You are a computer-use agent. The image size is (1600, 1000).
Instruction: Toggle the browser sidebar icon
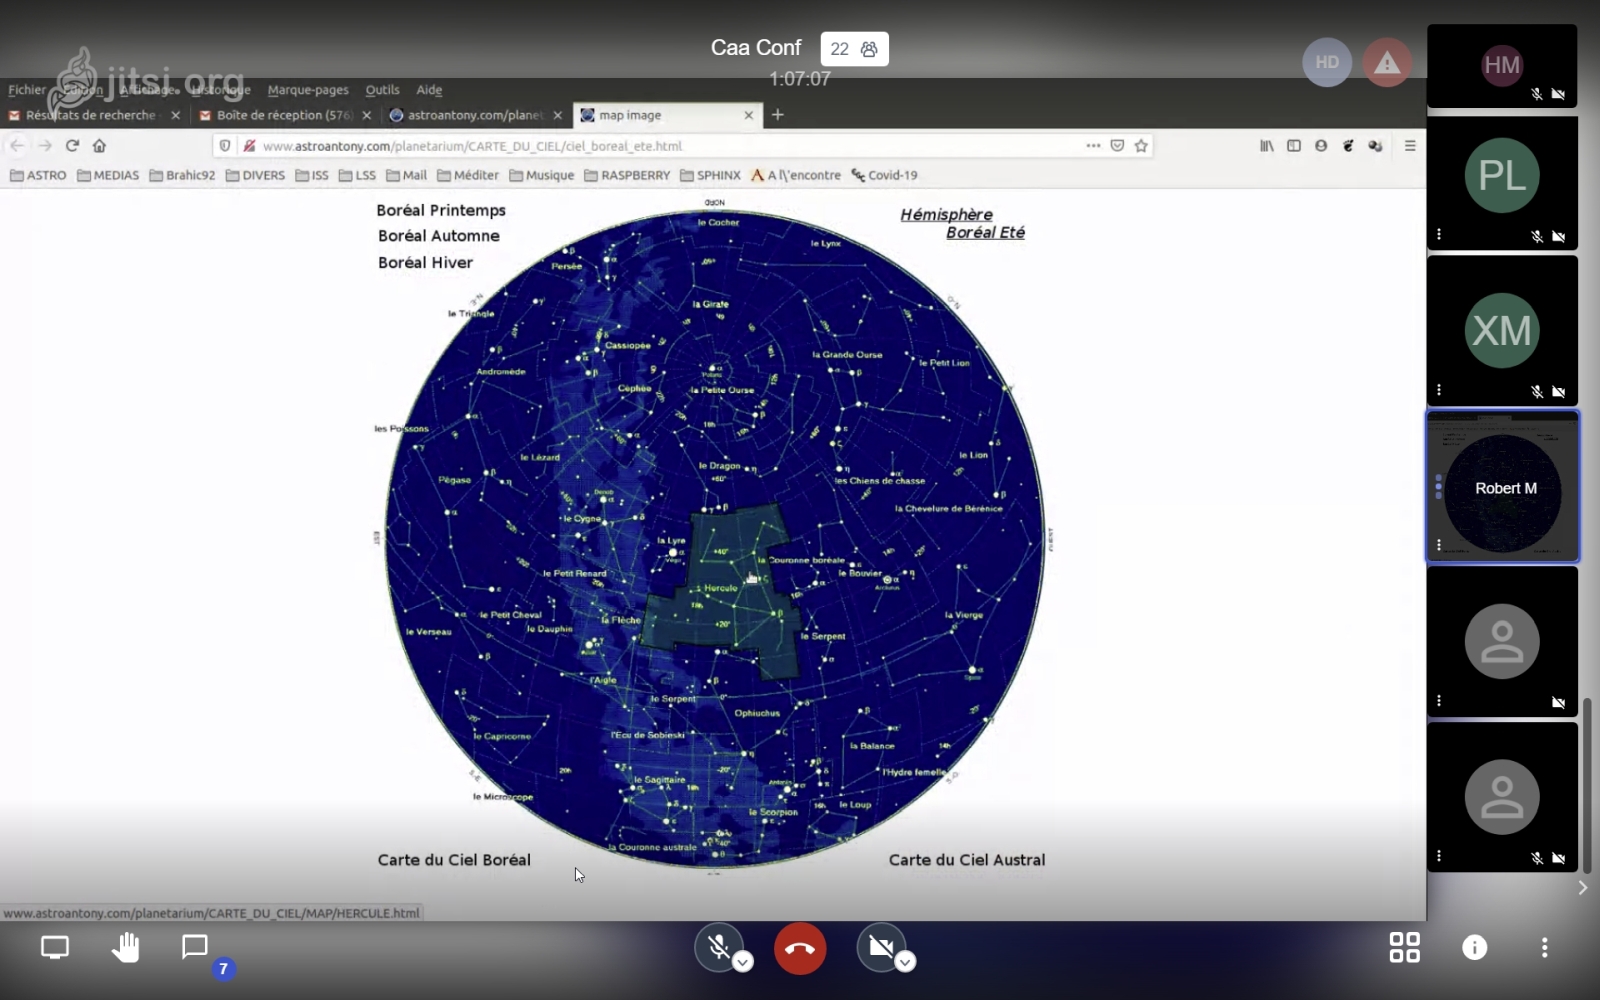pyautogui.click(x=1294, y=146)
